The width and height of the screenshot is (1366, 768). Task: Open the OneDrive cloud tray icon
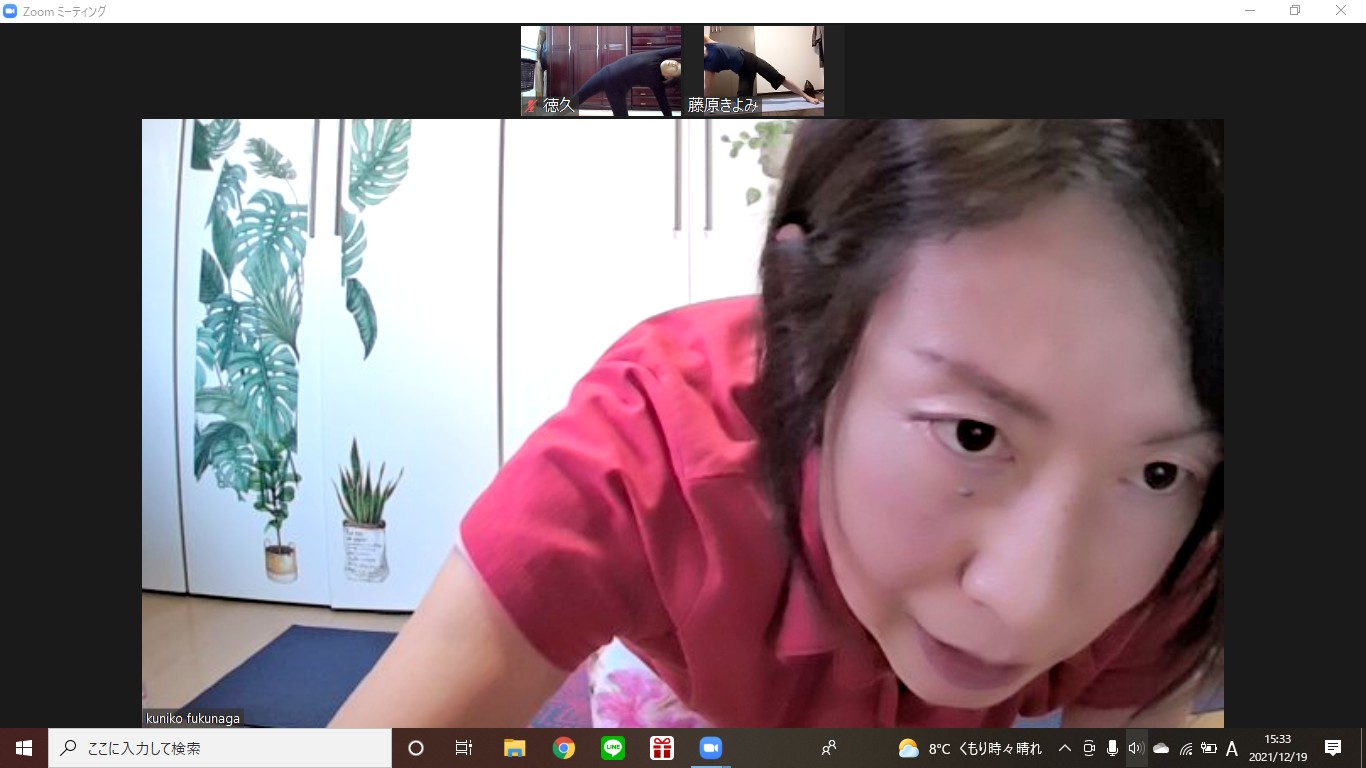coord(1161,748)
